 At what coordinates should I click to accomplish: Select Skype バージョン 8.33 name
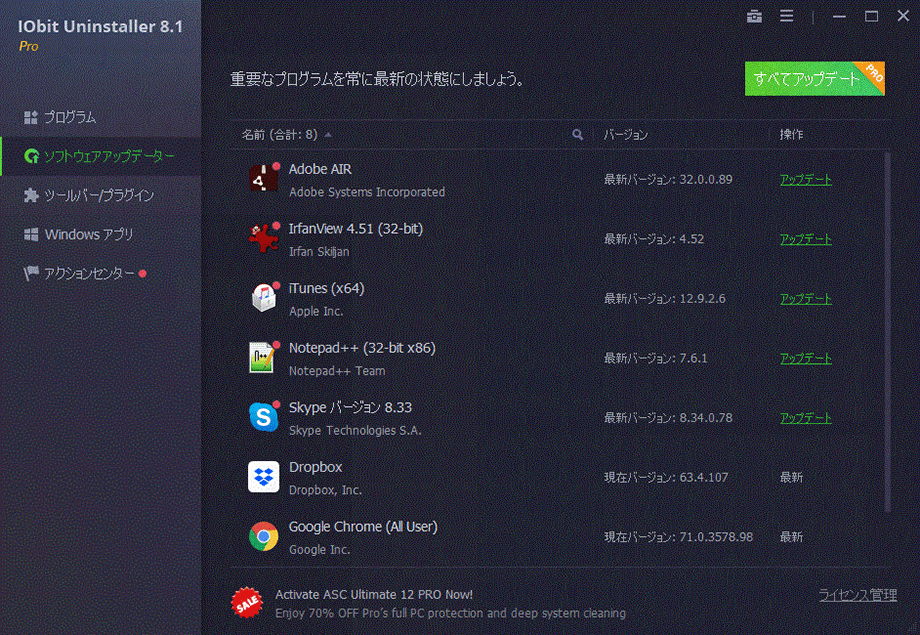point(350,408)
